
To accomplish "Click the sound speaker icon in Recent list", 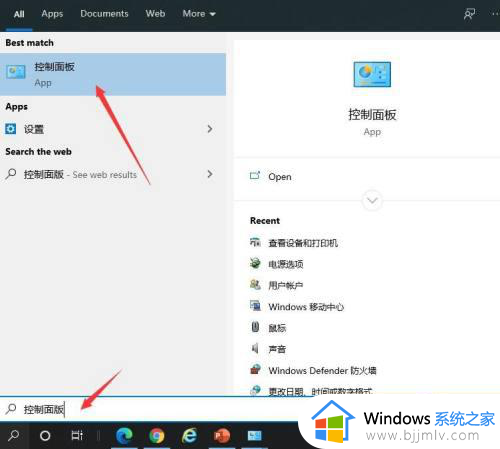I will pos(255,348).
